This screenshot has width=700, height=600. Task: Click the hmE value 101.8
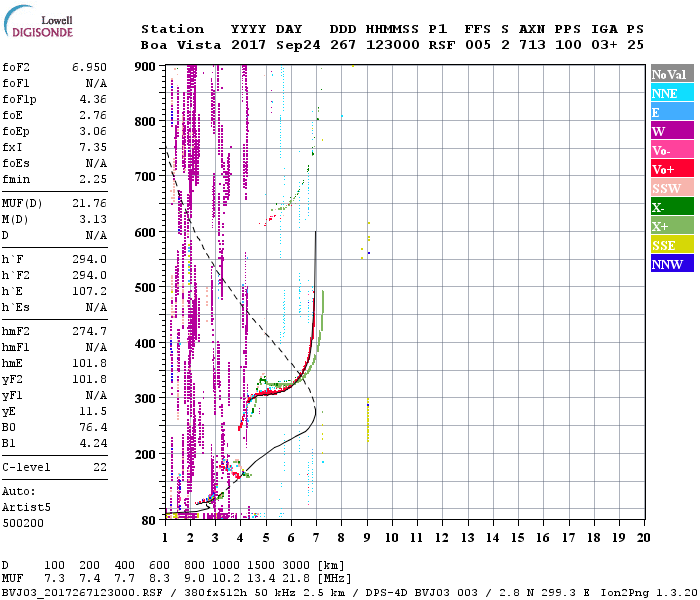90,363
